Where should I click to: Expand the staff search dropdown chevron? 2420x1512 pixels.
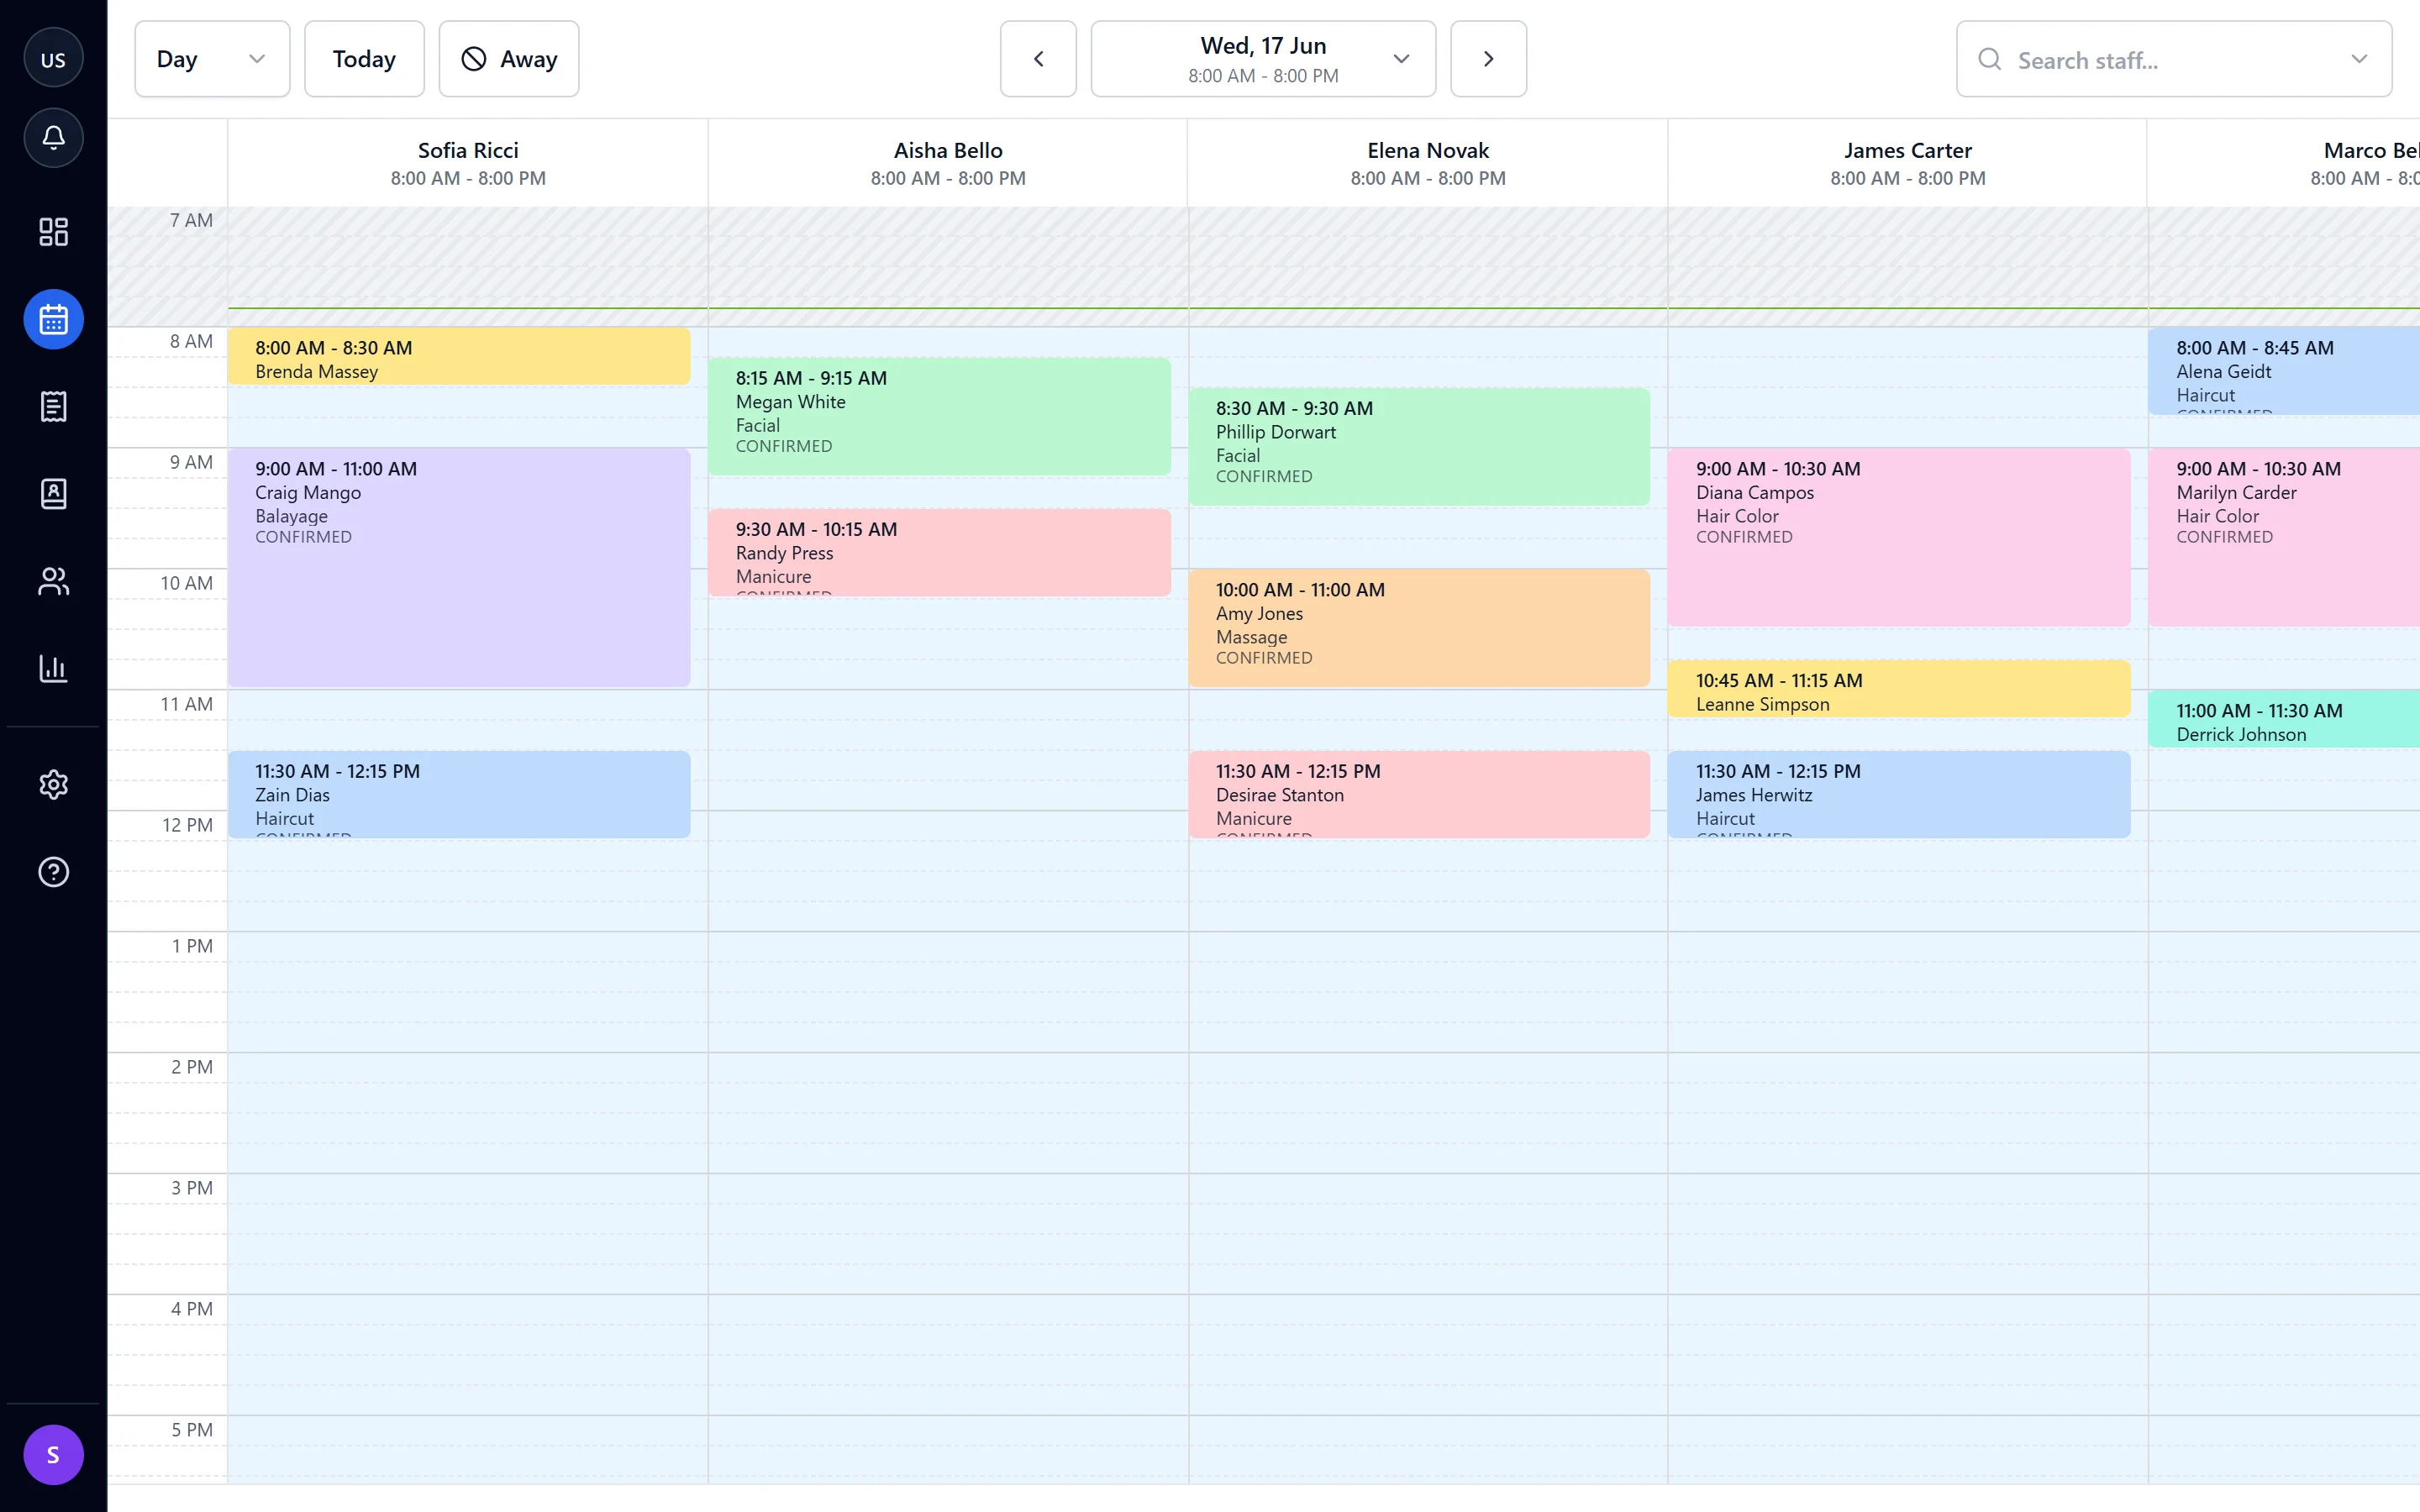pos(2359,59)
